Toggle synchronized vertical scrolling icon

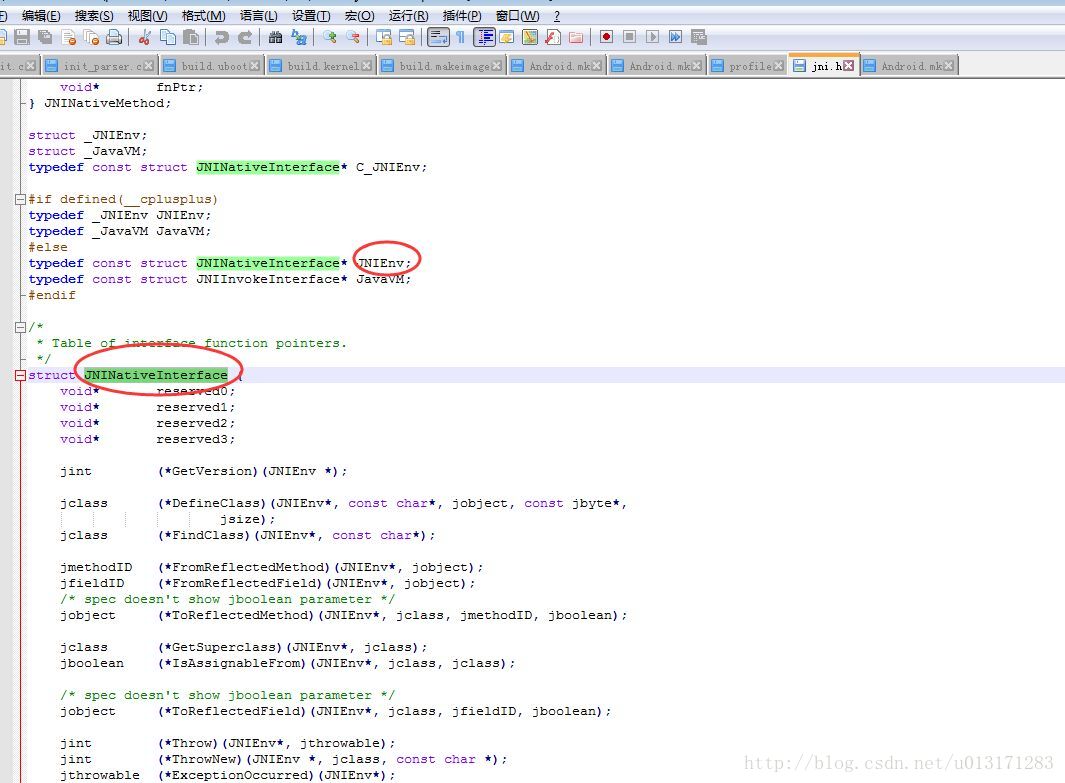(384, 37)
